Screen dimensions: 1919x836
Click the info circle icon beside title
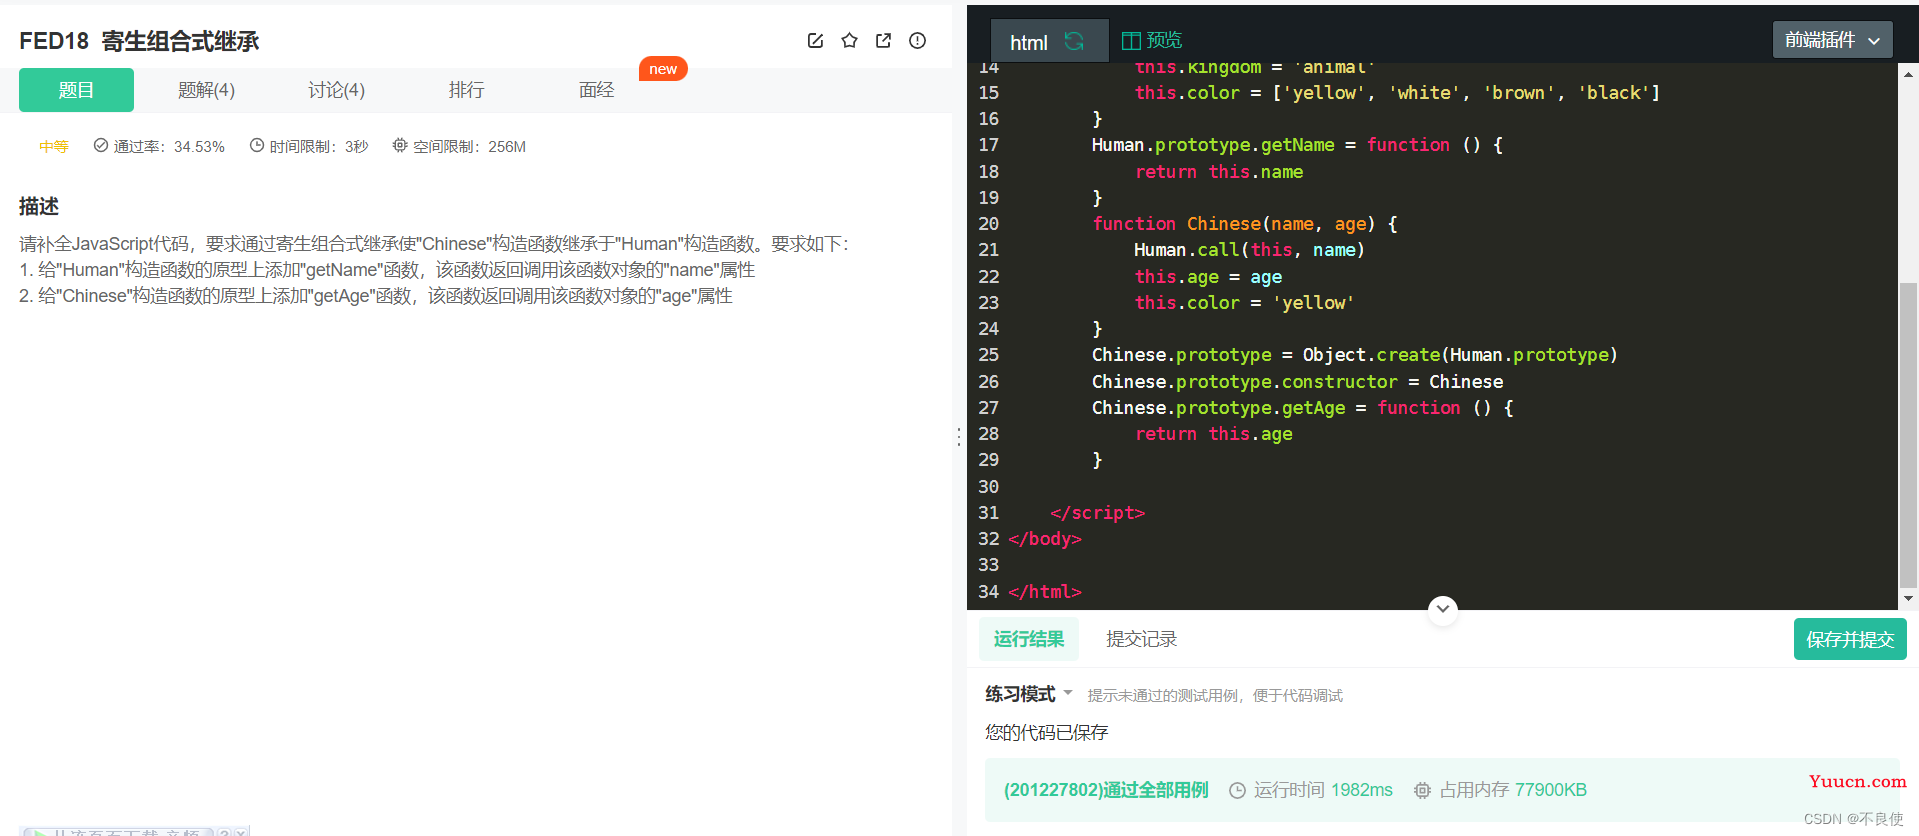[917, 41]
